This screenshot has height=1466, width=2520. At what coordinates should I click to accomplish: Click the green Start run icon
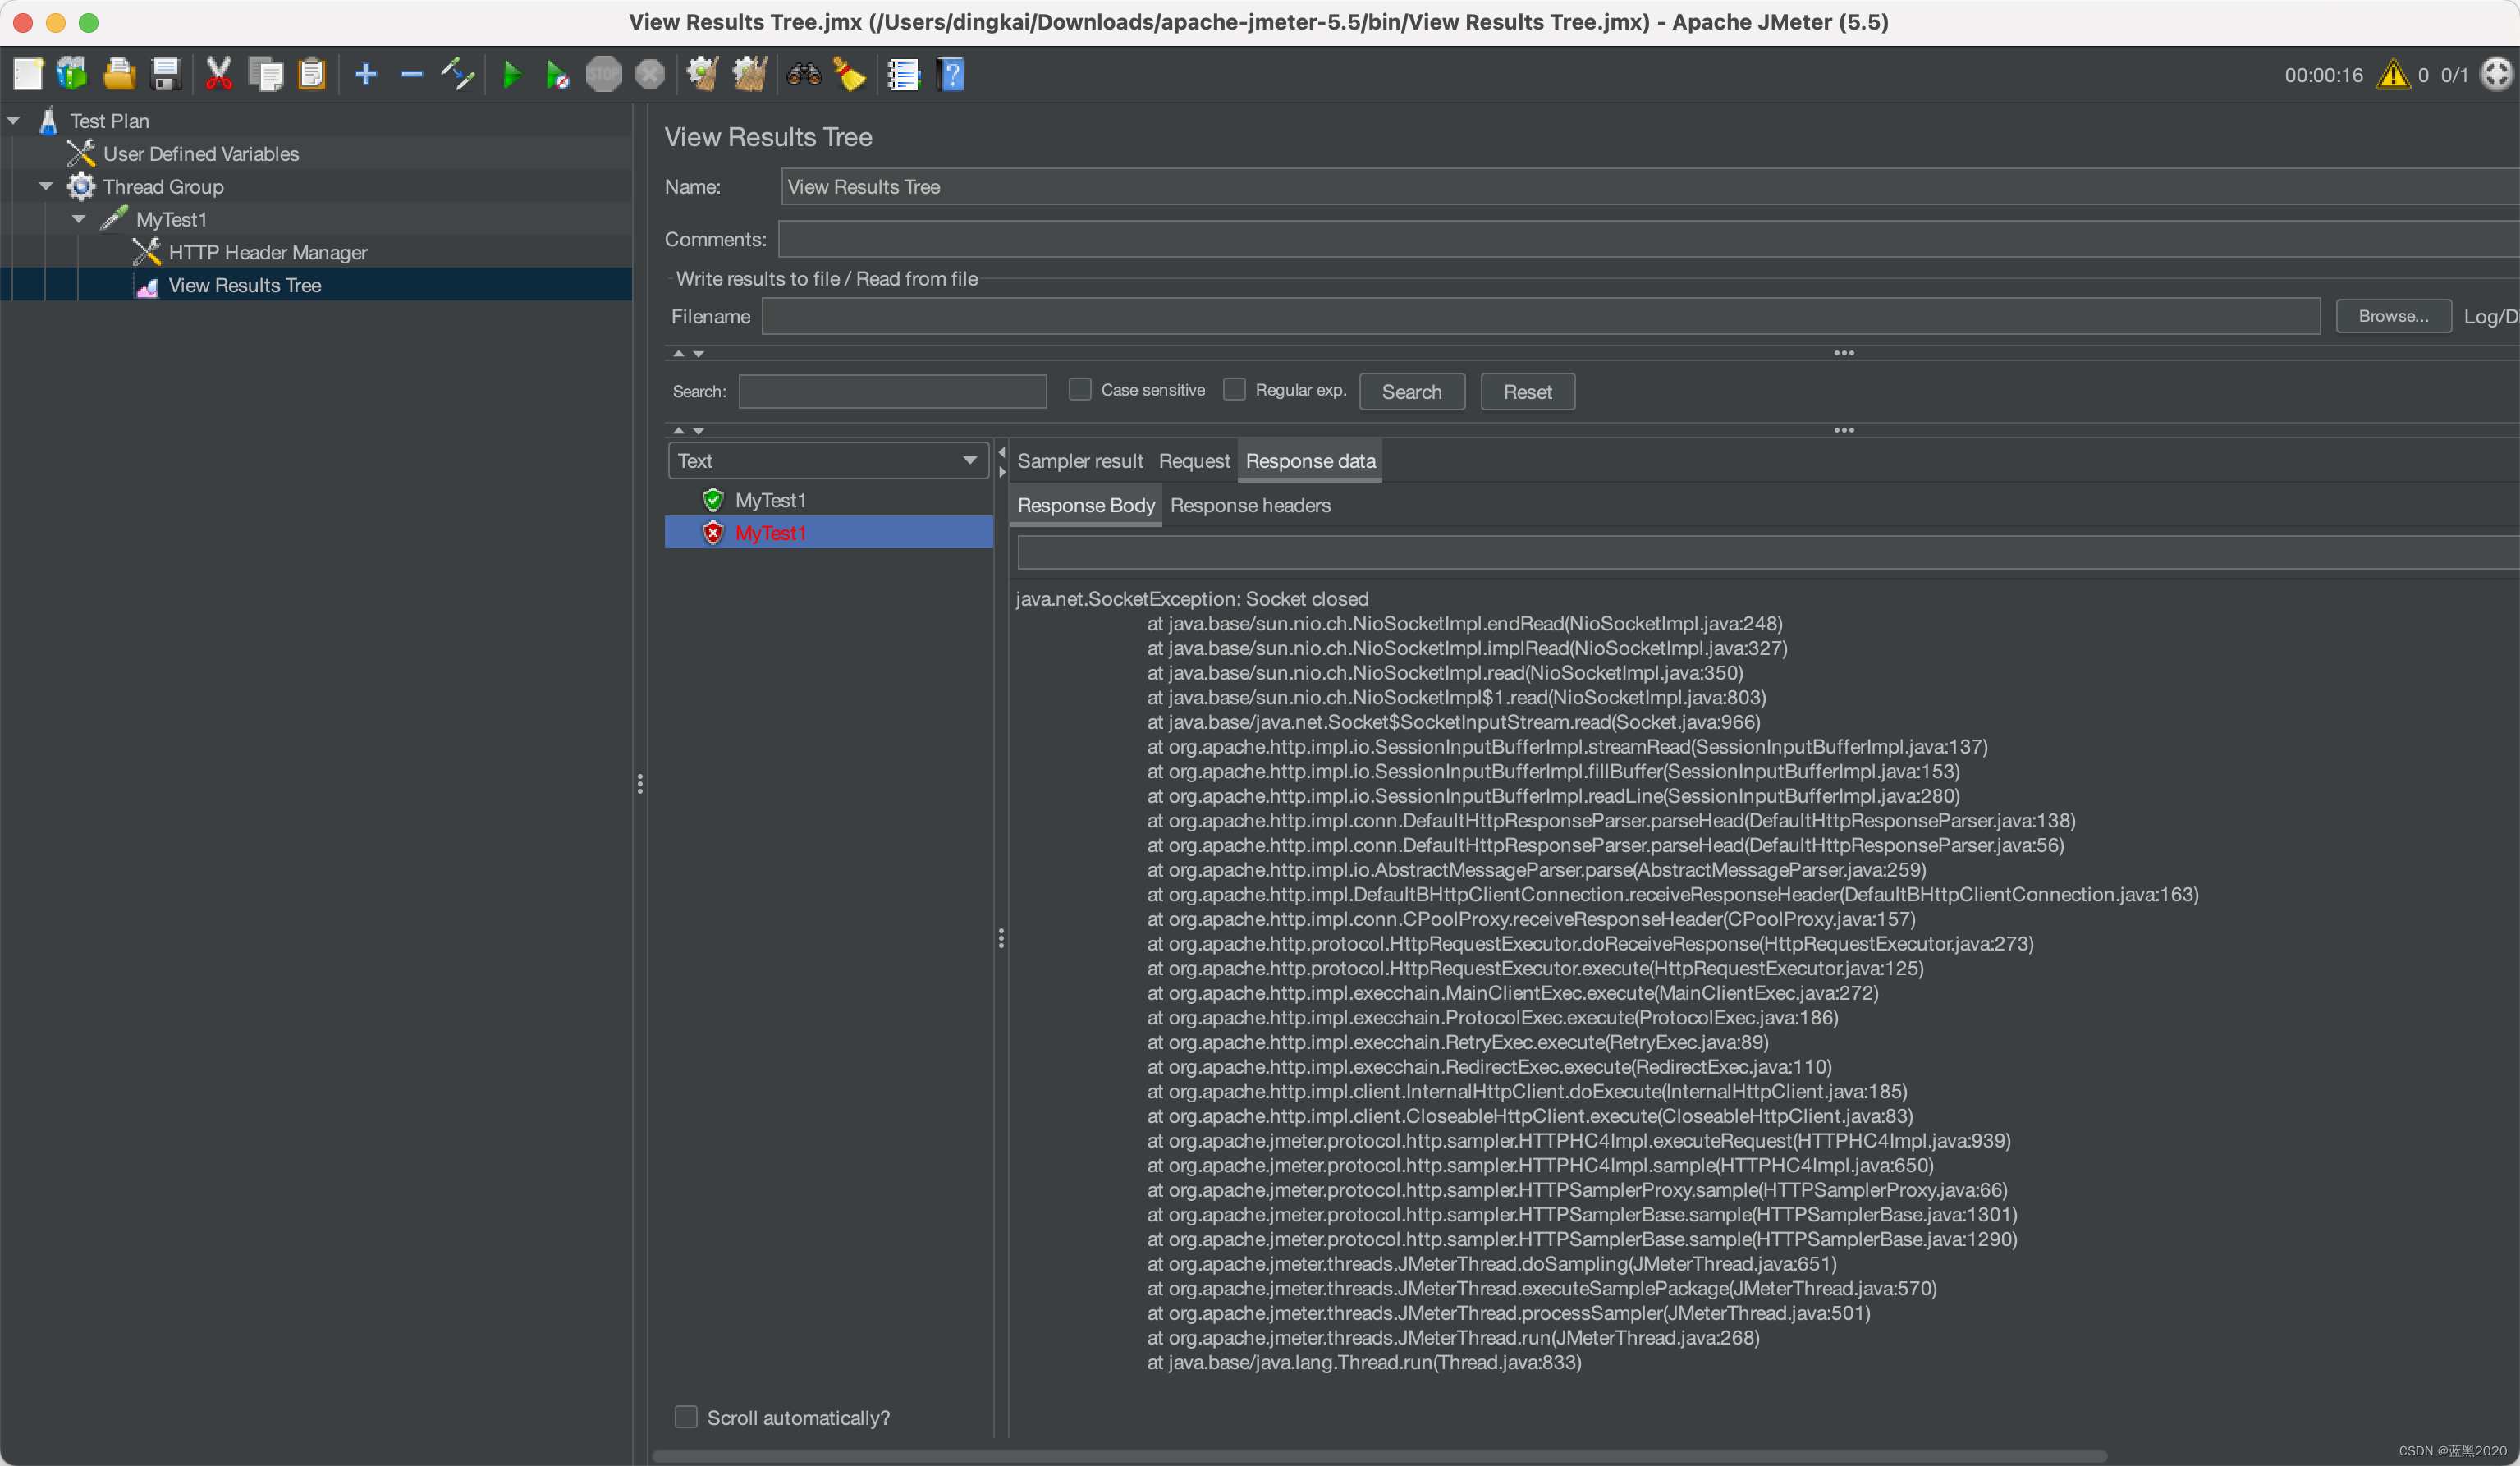coord(511,74)
